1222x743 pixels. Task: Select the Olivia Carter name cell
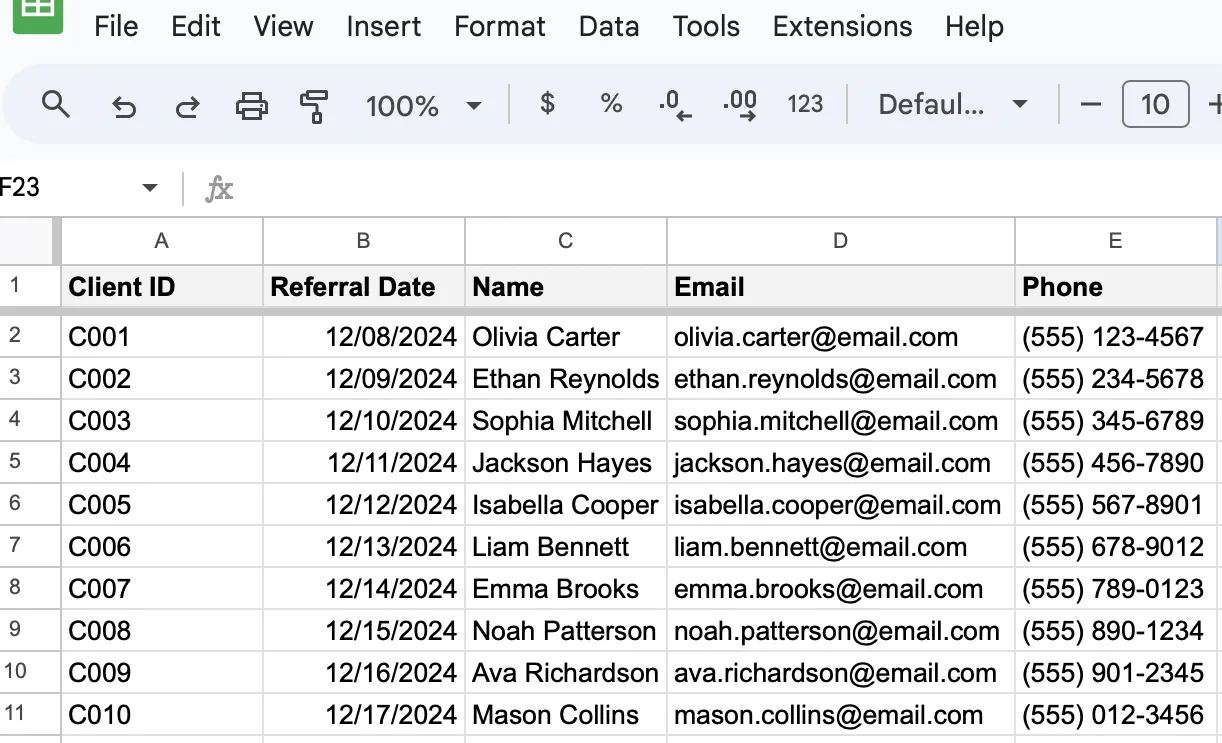[566, 337]
